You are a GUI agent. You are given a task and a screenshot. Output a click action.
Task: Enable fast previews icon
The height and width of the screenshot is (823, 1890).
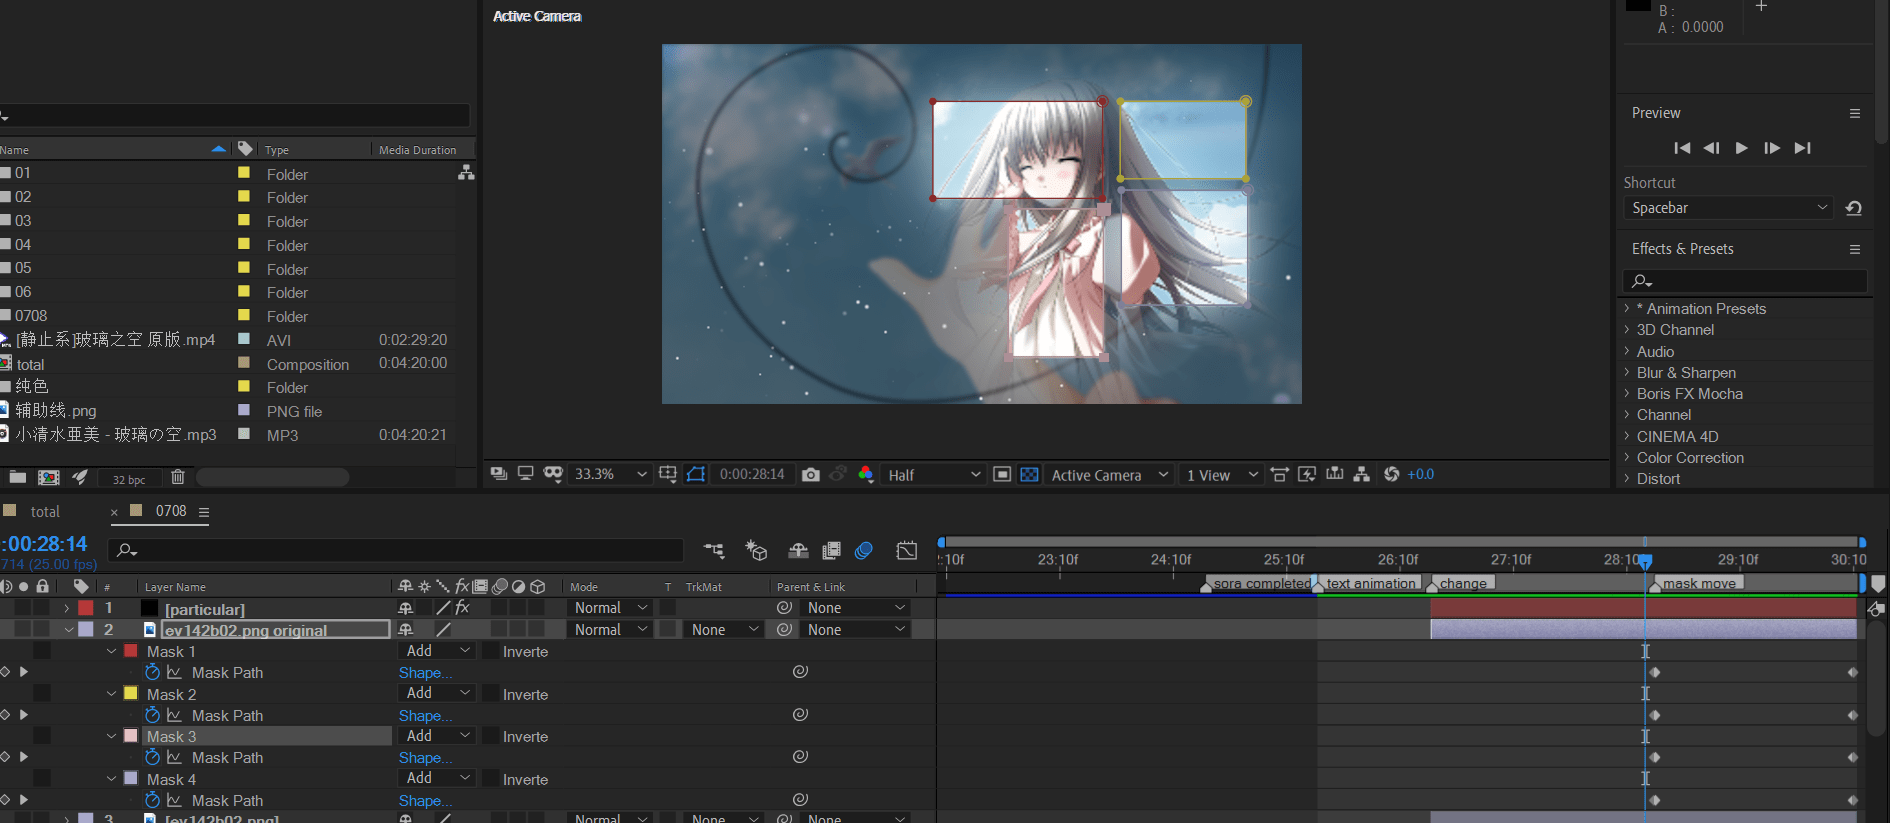click(x=1307, y=474)
